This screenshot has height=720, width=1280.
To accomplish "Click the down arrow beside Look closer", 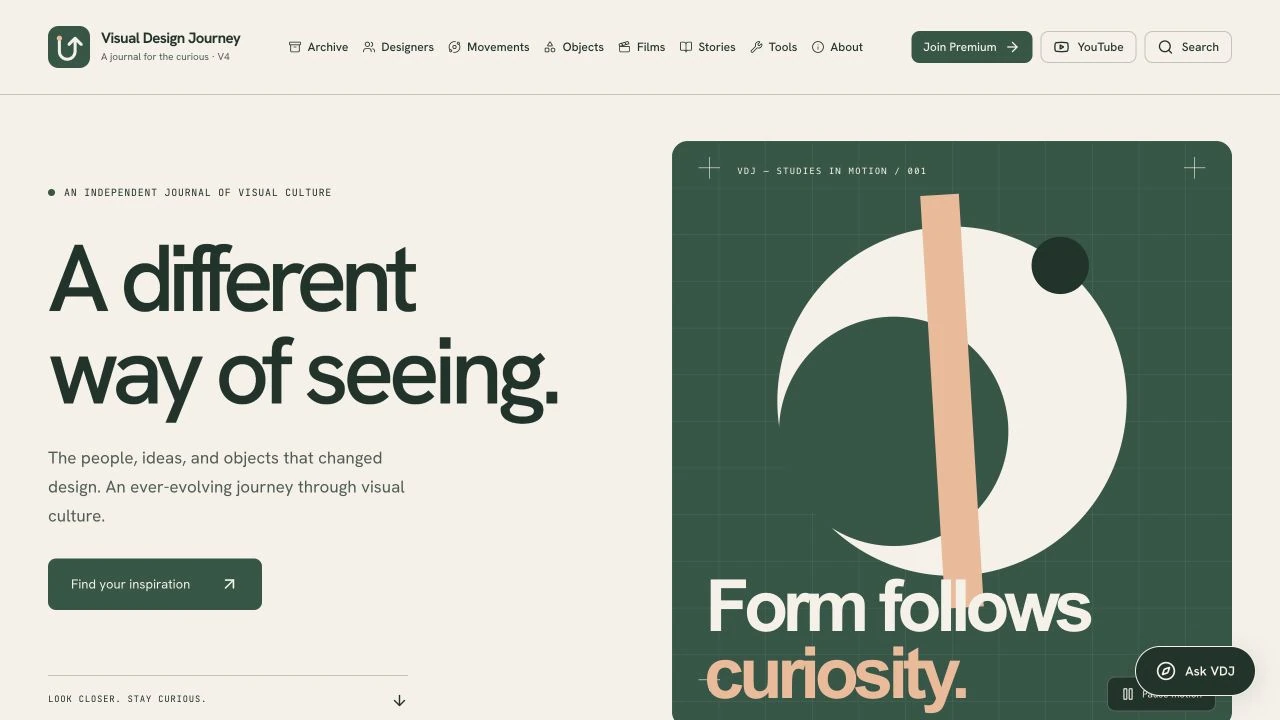I will (x=399, y=700).
